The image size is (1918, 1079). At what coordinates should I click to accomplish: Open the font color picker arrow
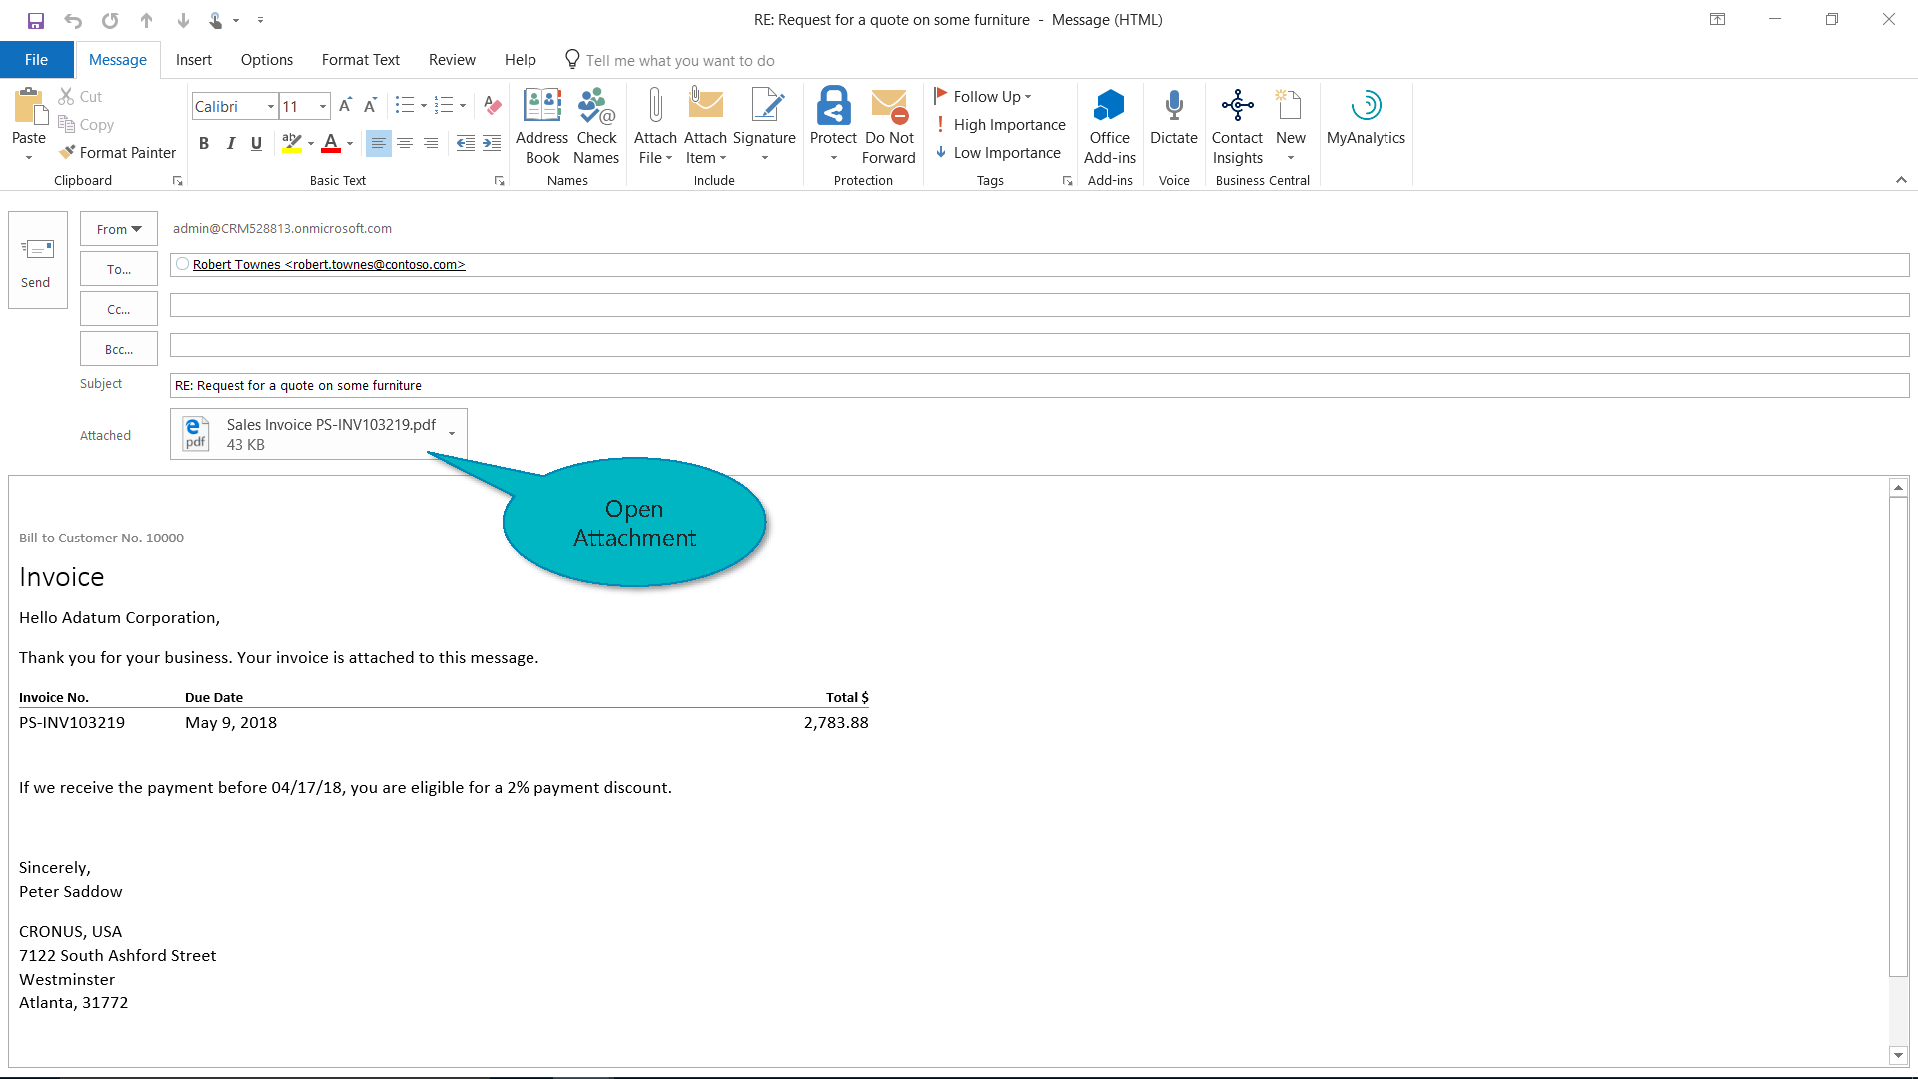(x=350, y=144)
